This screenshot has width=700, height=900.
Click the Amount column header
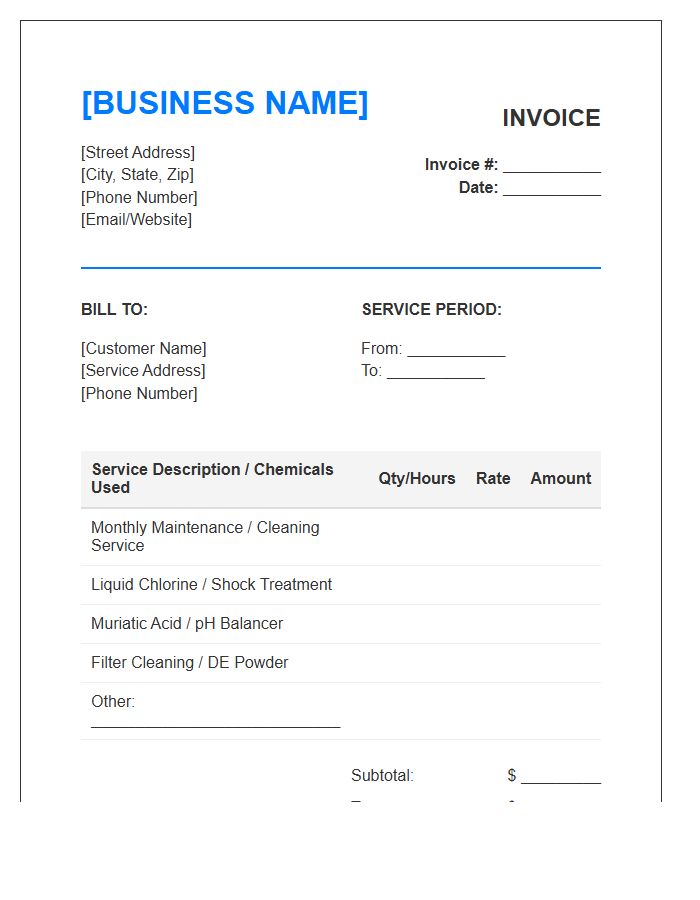tap(561, 479)
